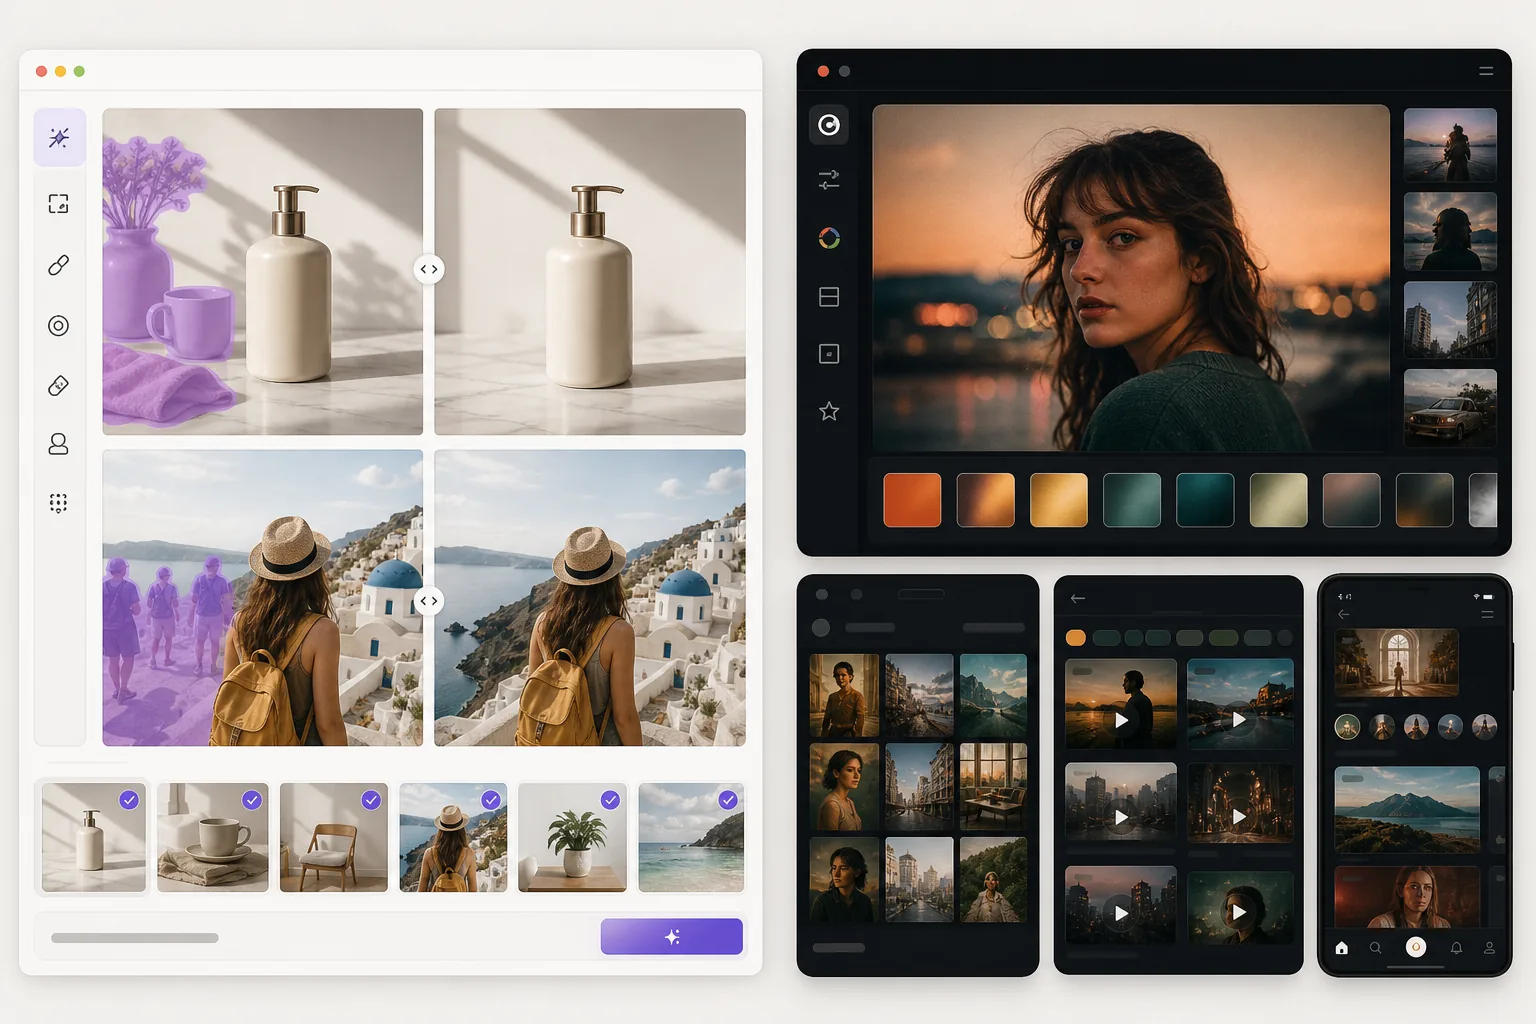This screenshot has height=1024, width=1536.
Task: Select the crop selection tool in light editor
Action: pos(59,204)
